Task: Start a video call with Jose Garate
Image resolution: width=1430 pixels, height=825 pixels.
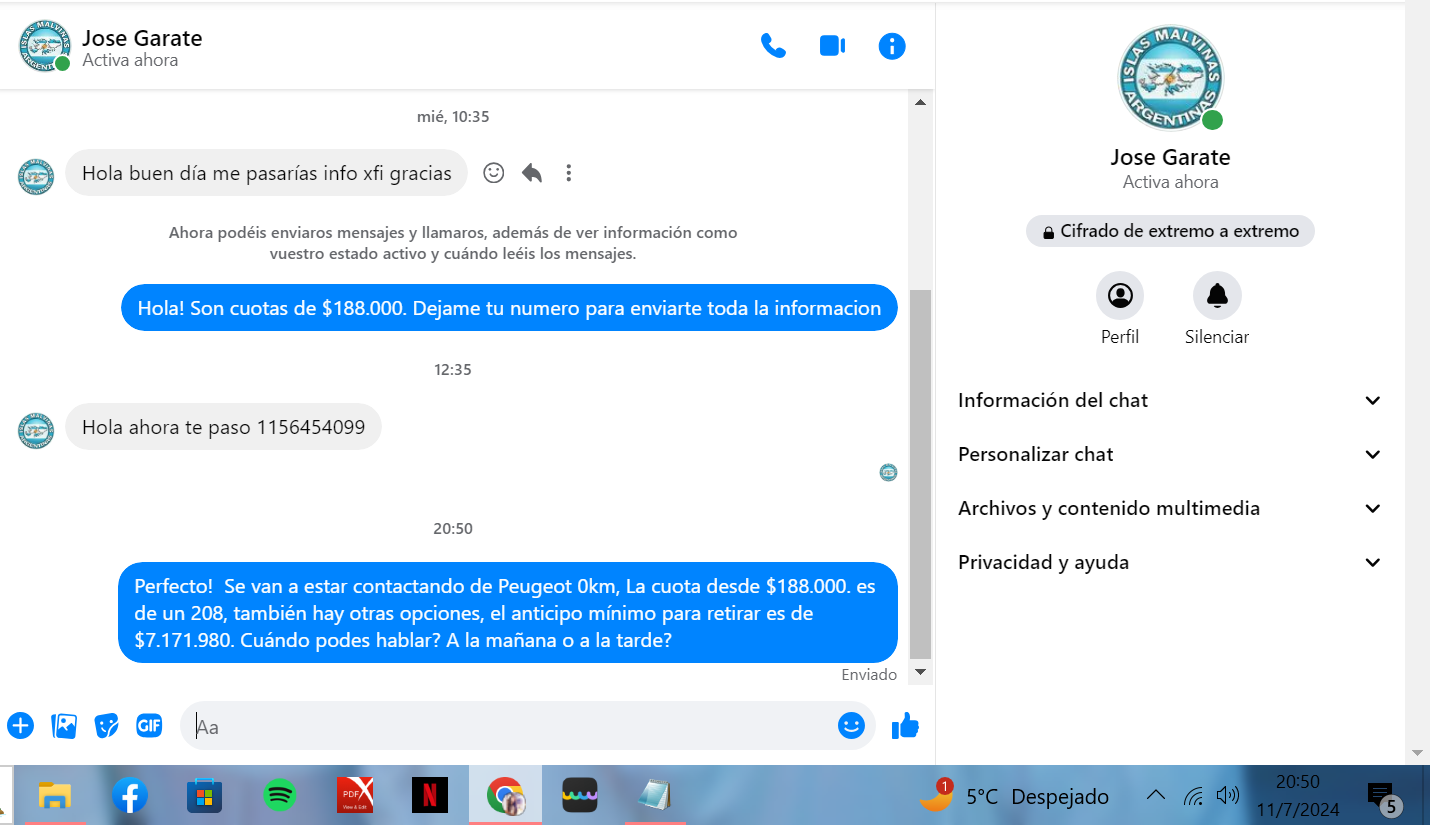Action: point(832,46)
